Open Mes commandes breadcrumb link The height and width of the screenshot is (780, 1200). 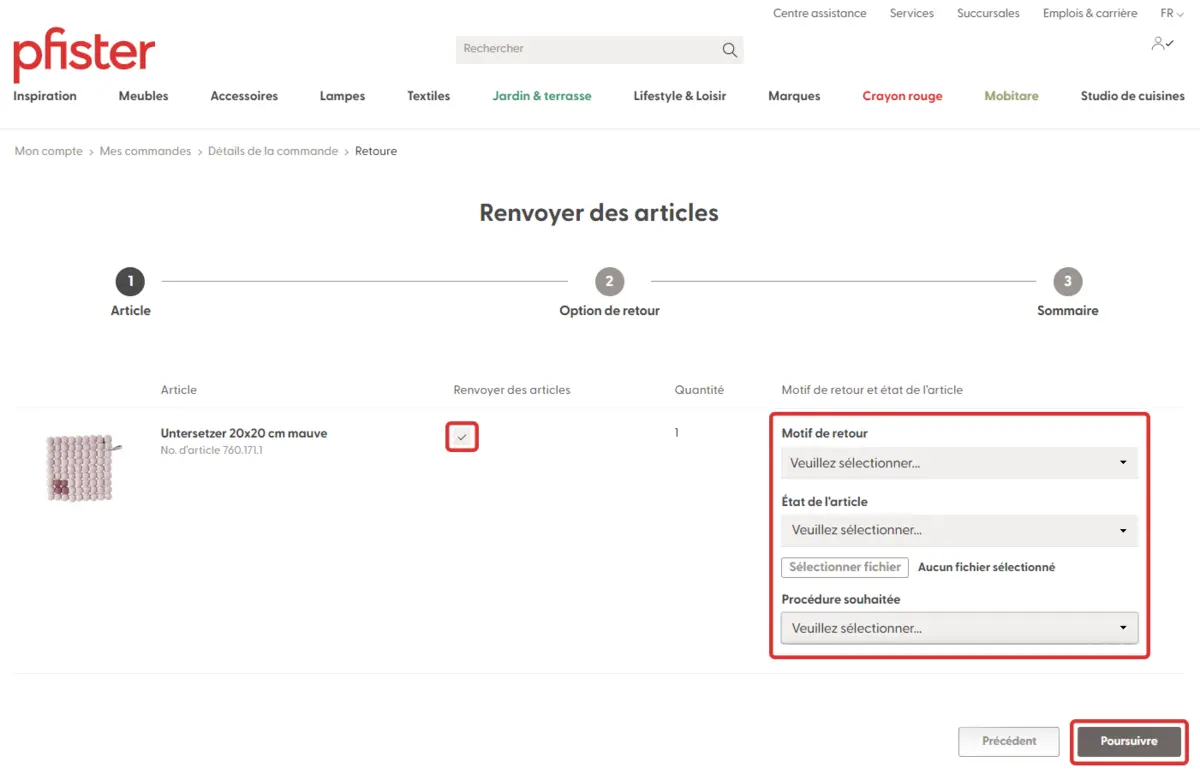coord(145,151)
